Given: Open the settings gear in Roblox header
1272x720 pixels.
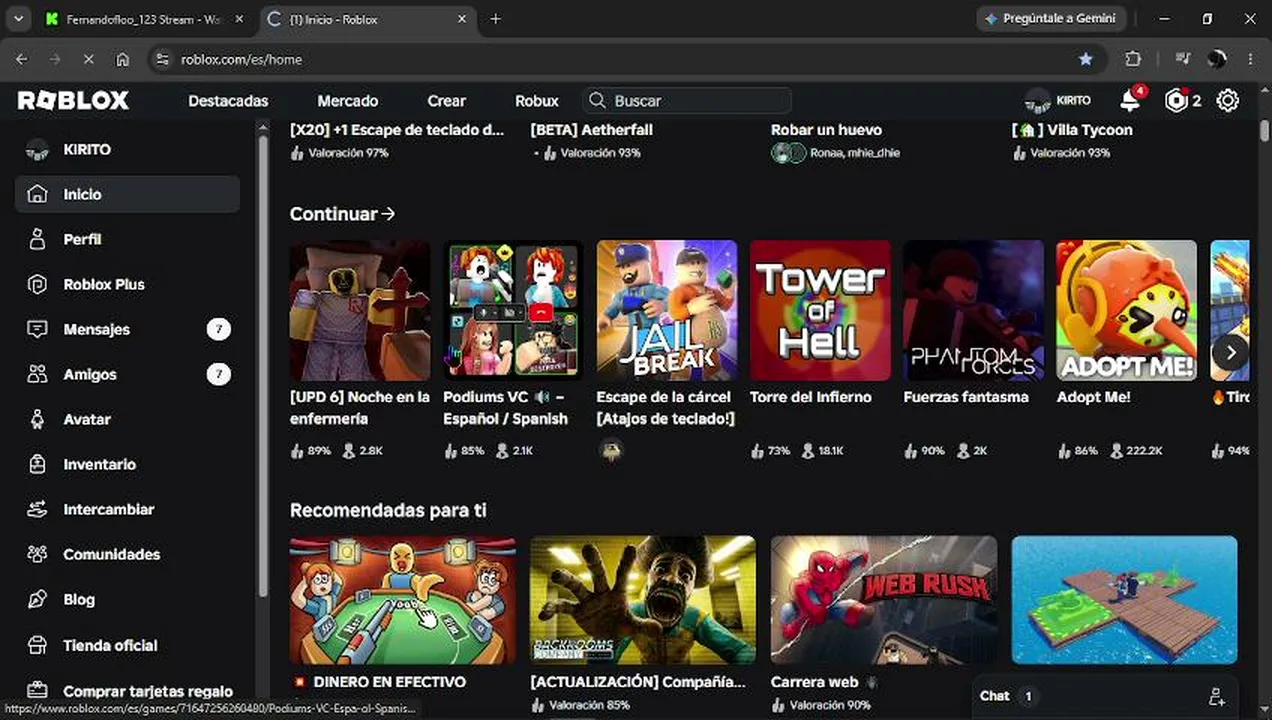Looking at the screenshot, I should pos(1227,100).
